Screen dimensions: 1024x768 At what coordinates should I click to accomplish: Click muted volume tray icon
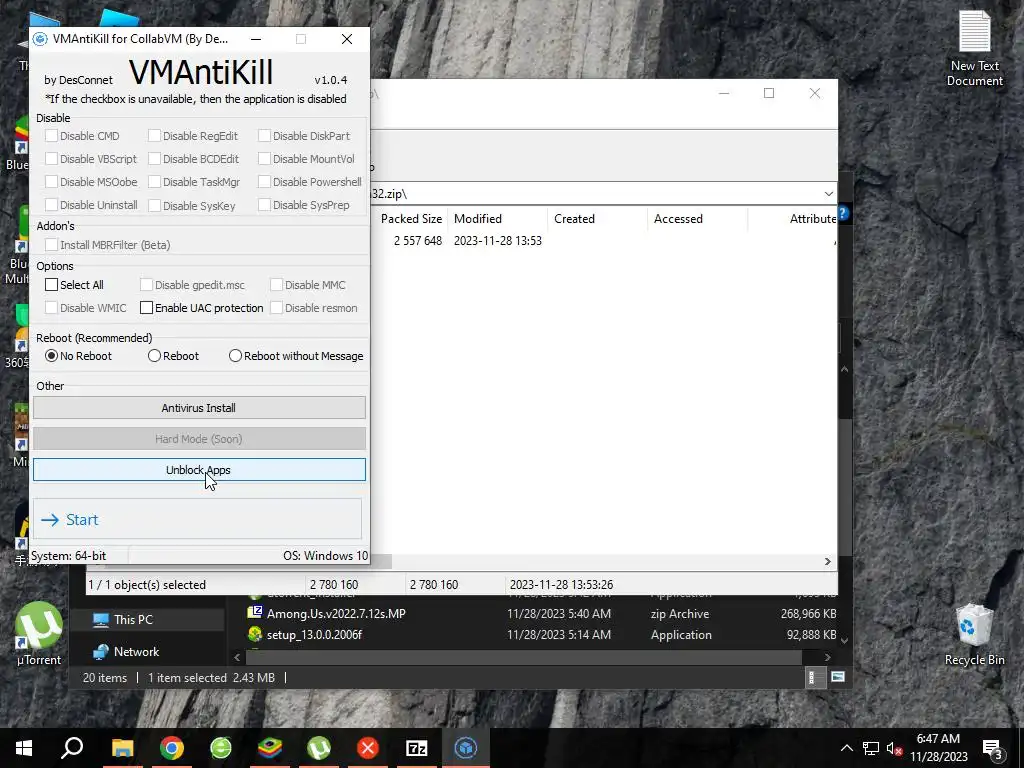[x=894, y=748]
